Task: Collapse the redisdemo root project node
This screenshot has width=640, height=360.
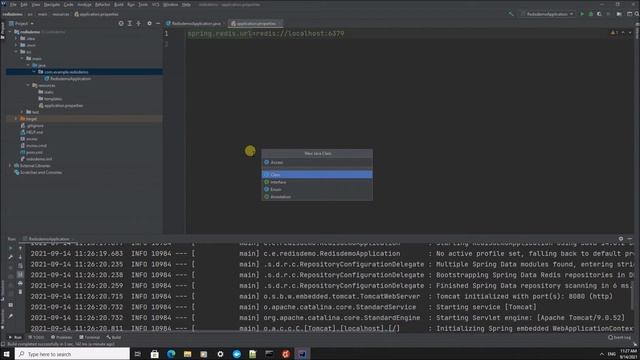Action: 10,32
